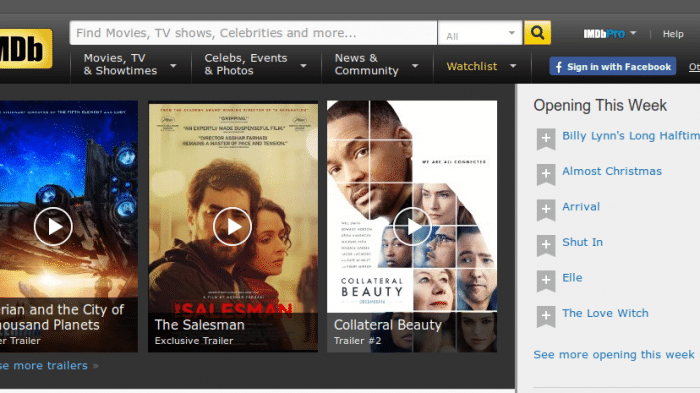Image resolution: width=700 pixels, height=393 pixels.
Task: Open the Help link
Action: [x=673, y=34]
